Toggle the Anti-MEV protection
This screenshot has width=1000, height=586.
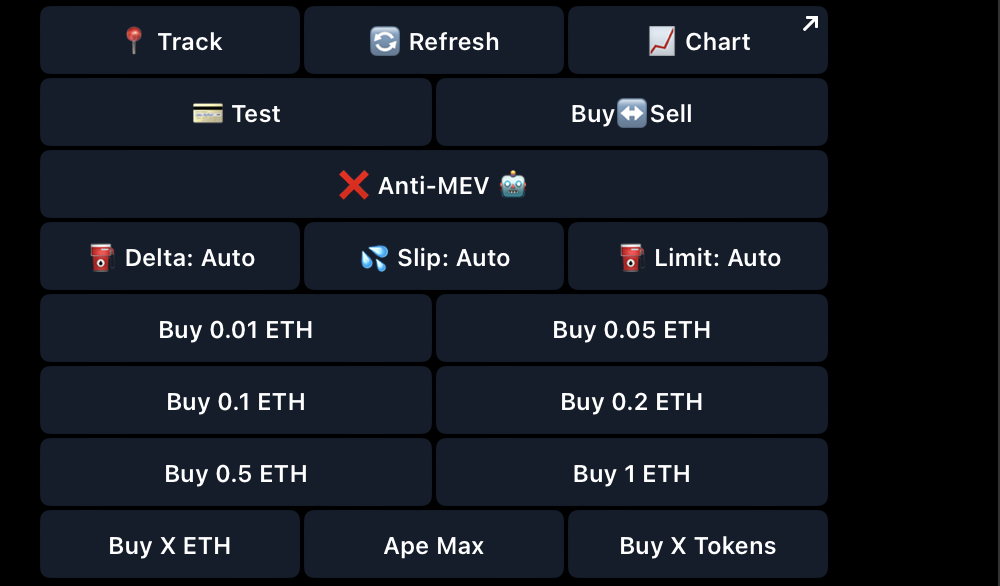434,185
